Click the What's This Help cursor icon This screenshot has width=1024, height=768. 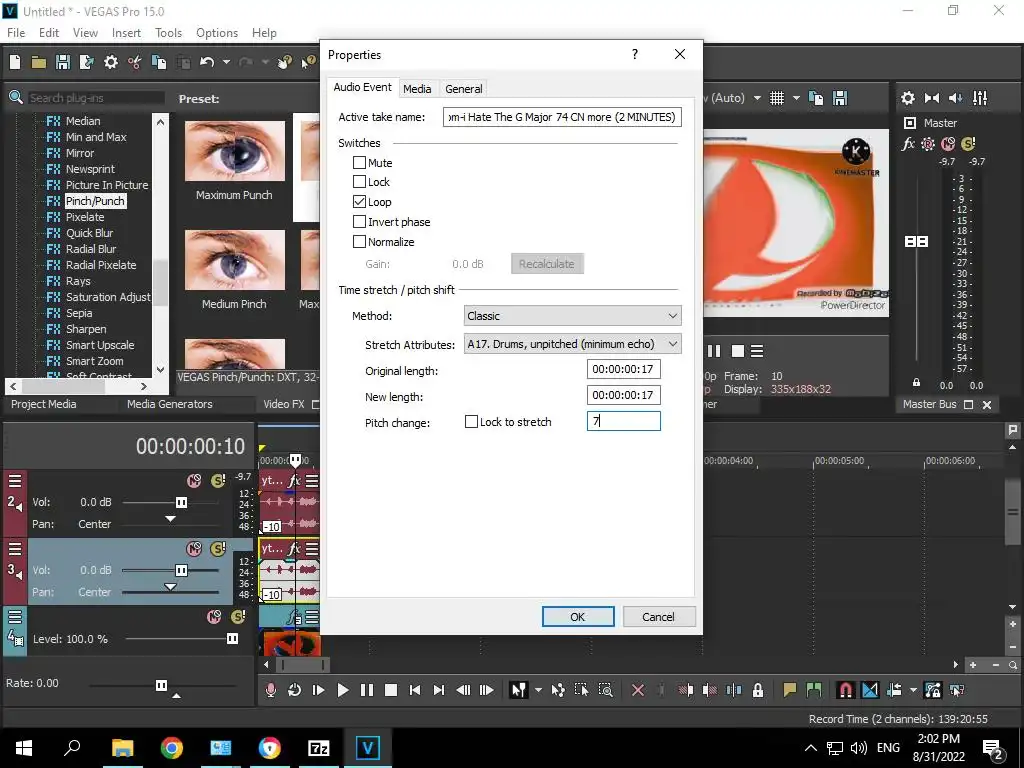(308, 62)
